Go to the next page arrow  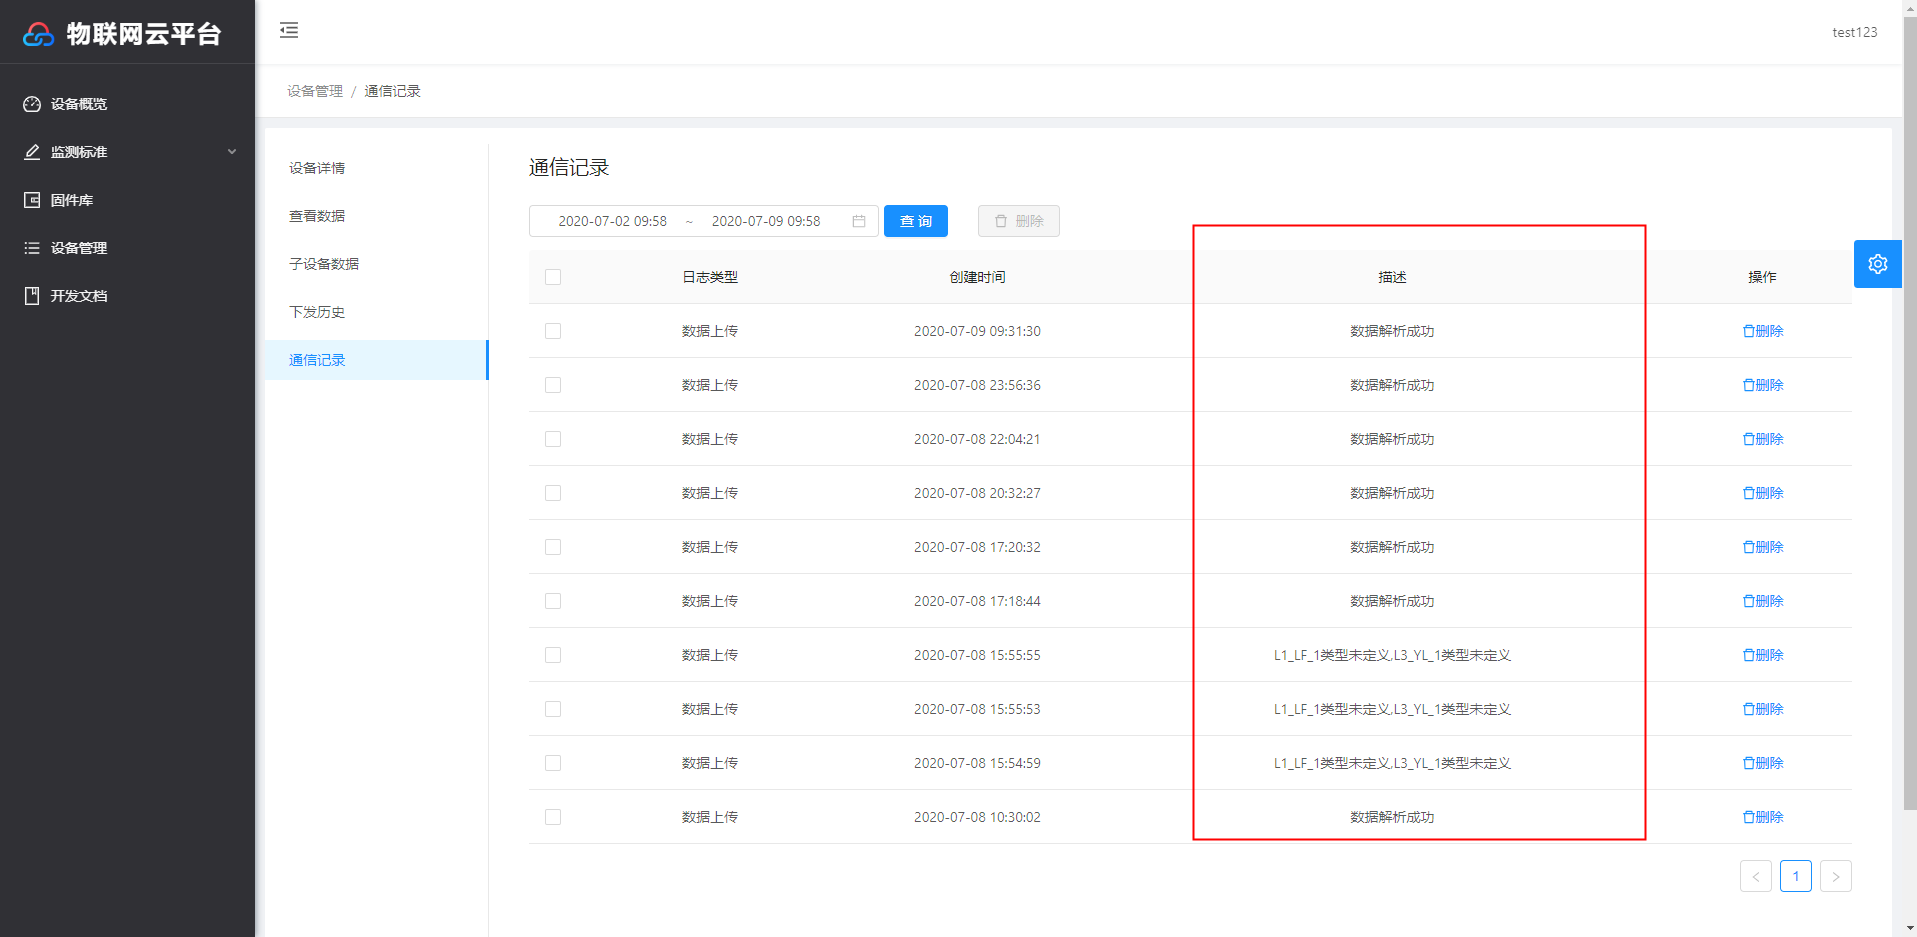point(1836,876)
